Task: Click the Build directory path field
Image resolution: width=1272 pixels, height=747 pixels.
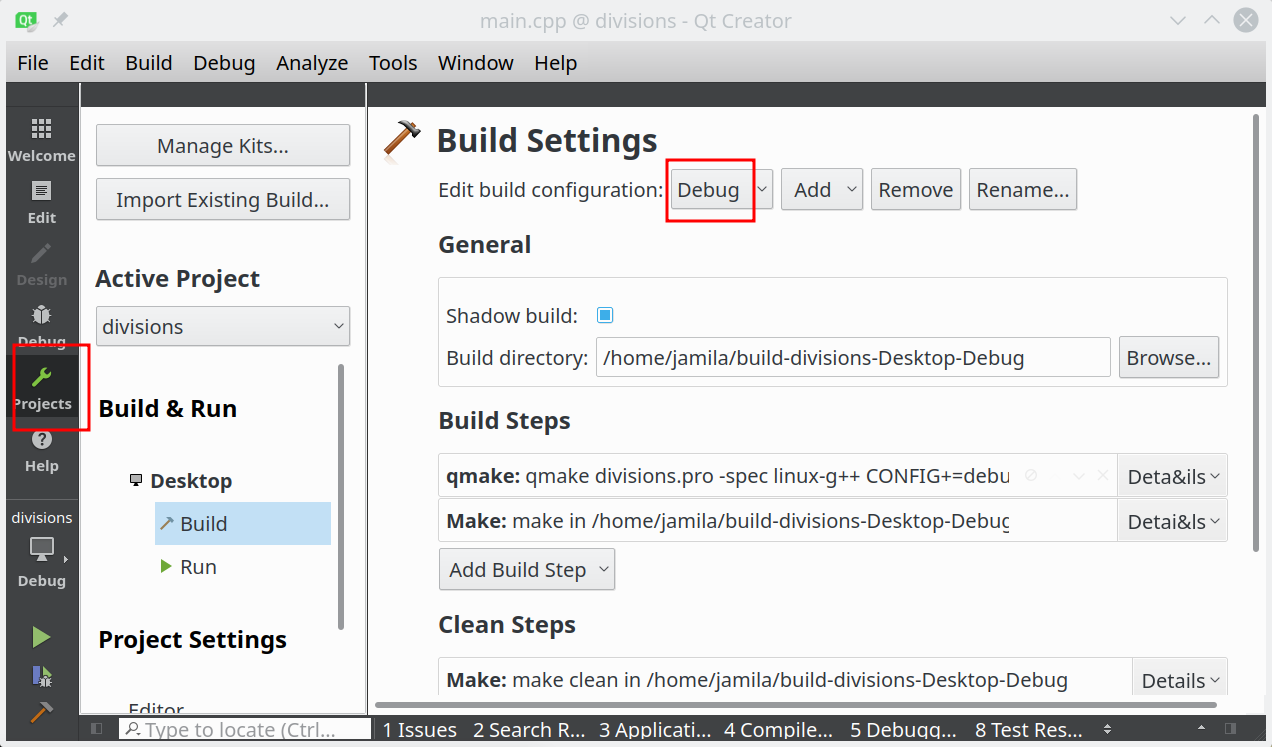Action: click(x=853, y=357)
